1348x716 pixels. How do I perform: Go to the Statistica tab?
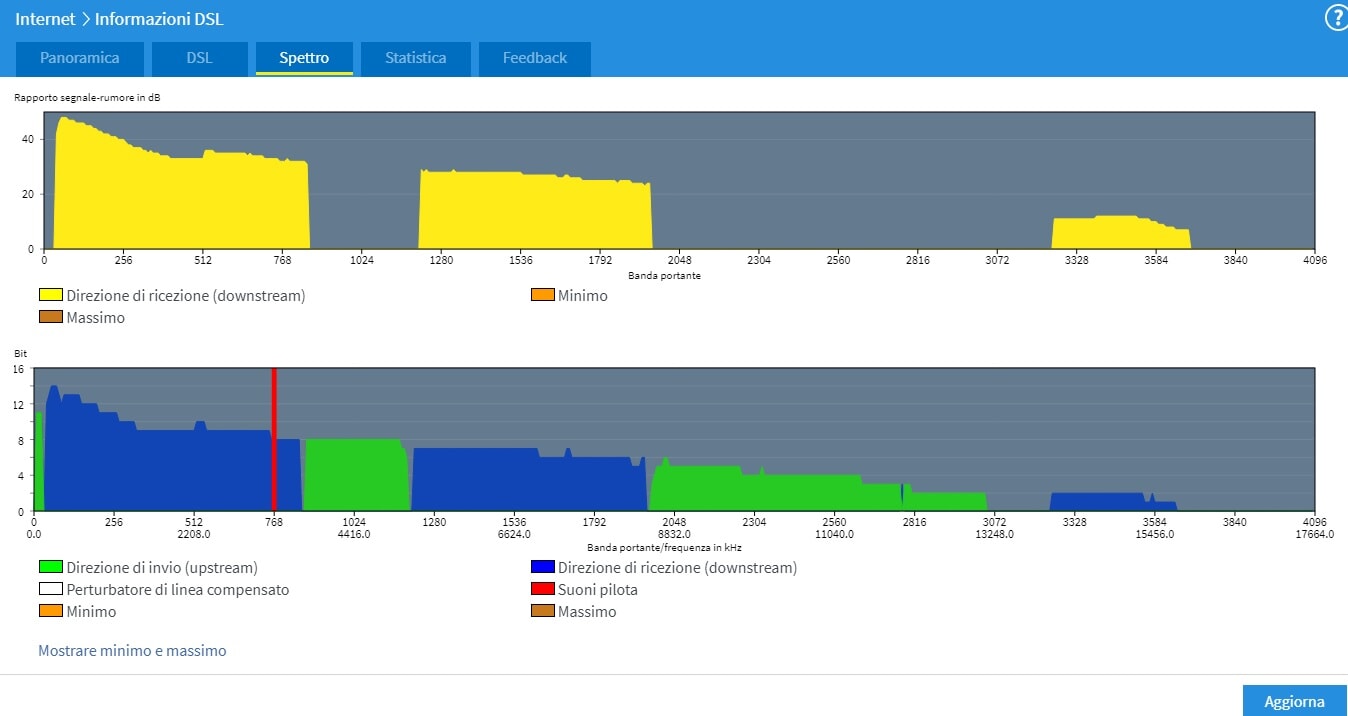click(x=416, y=58)
